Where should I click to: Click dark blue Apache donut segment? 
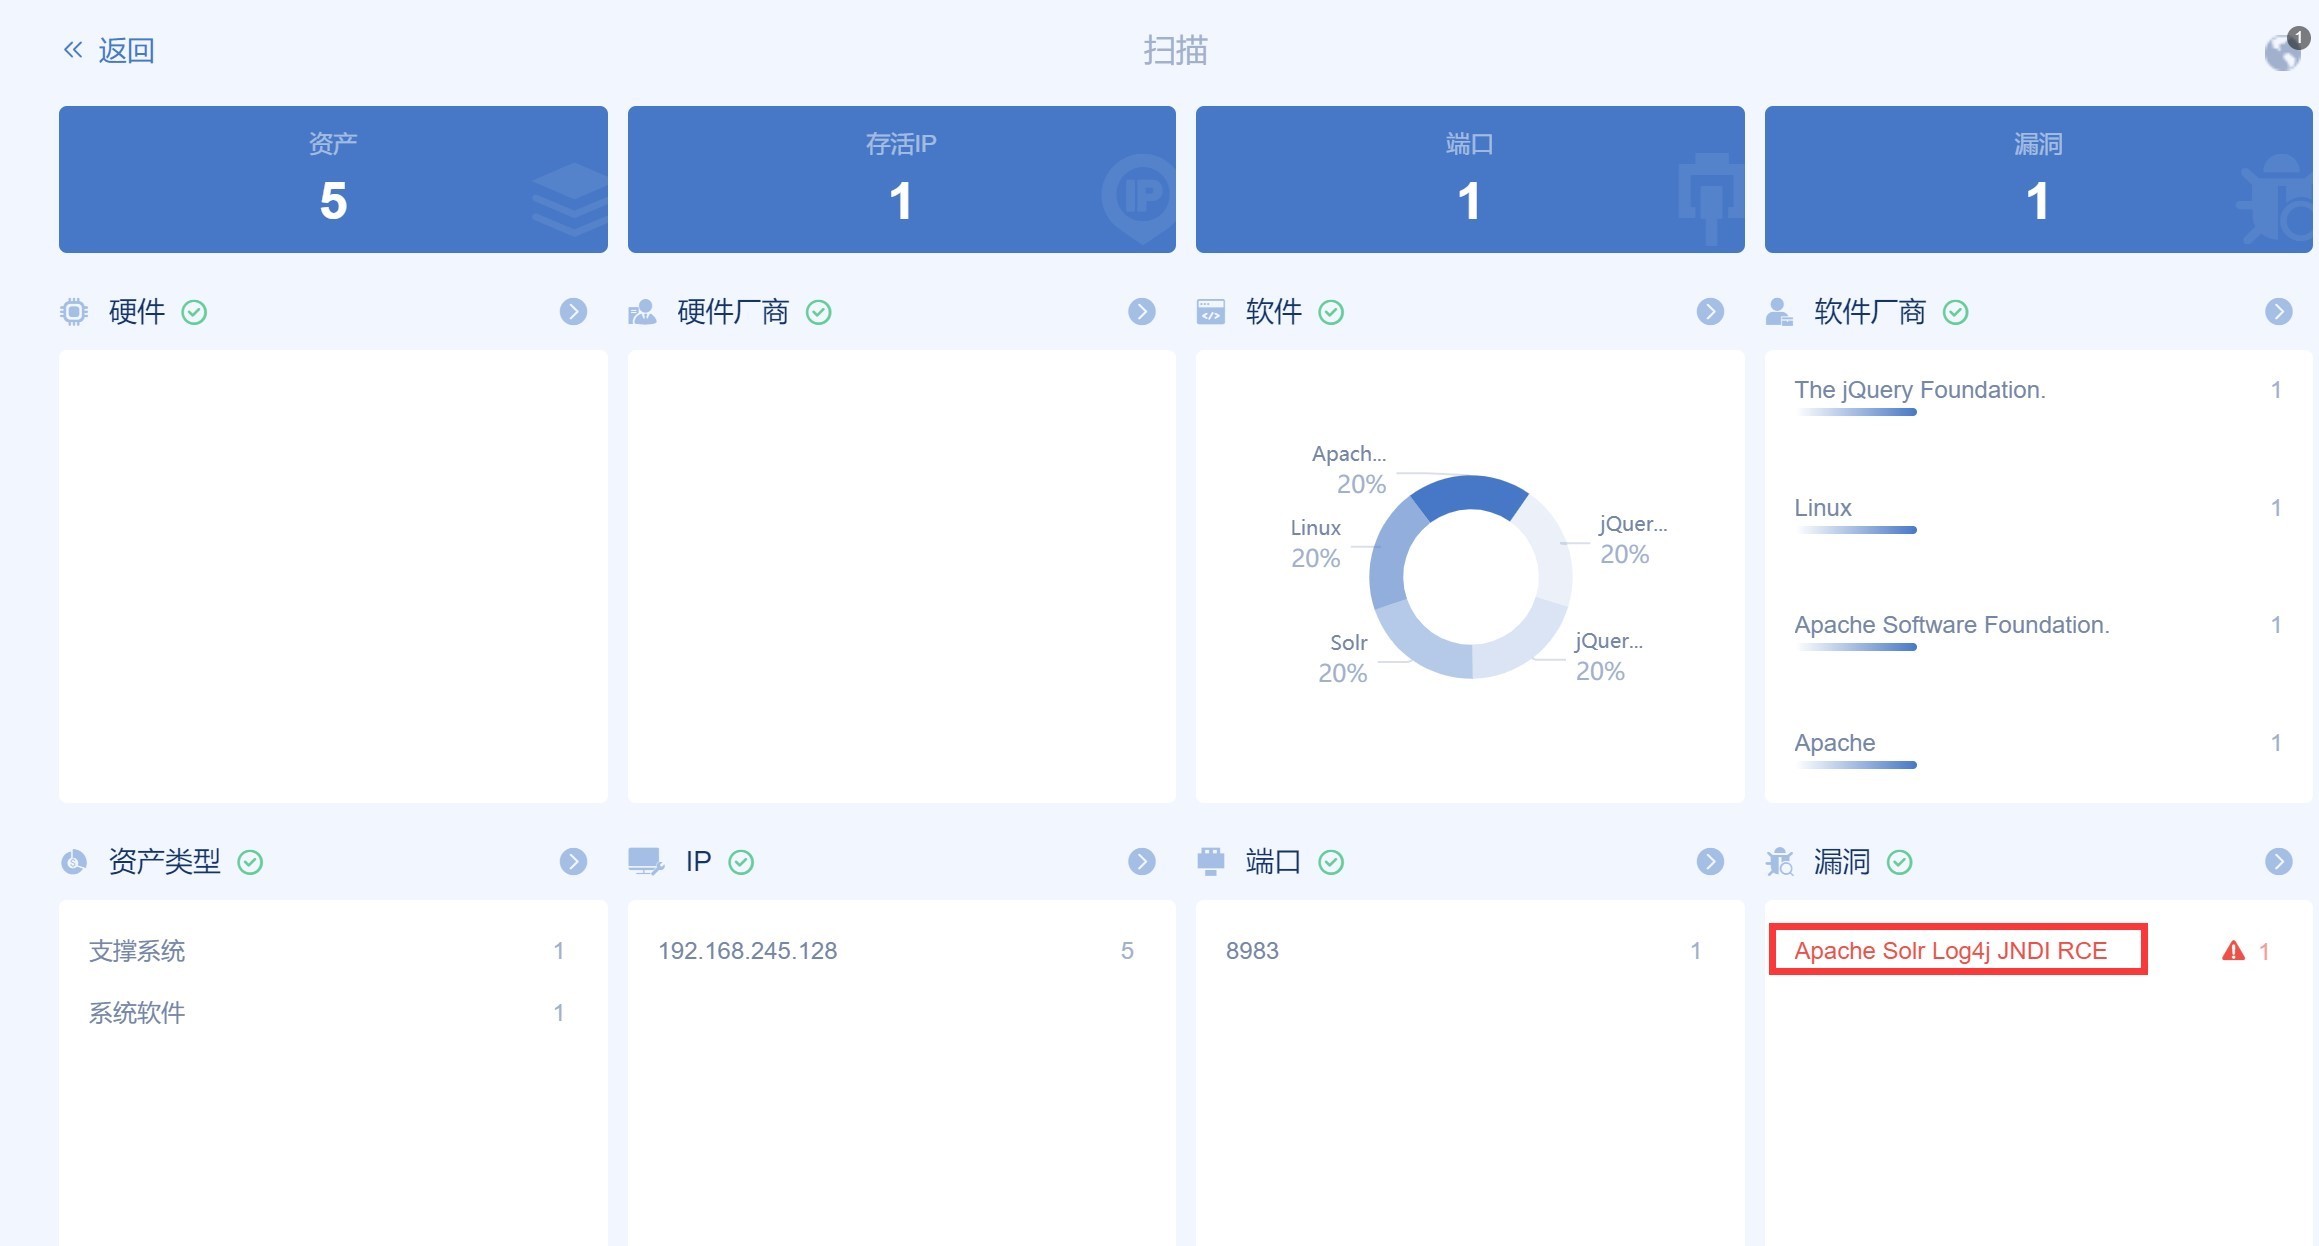click(1470, 494)
